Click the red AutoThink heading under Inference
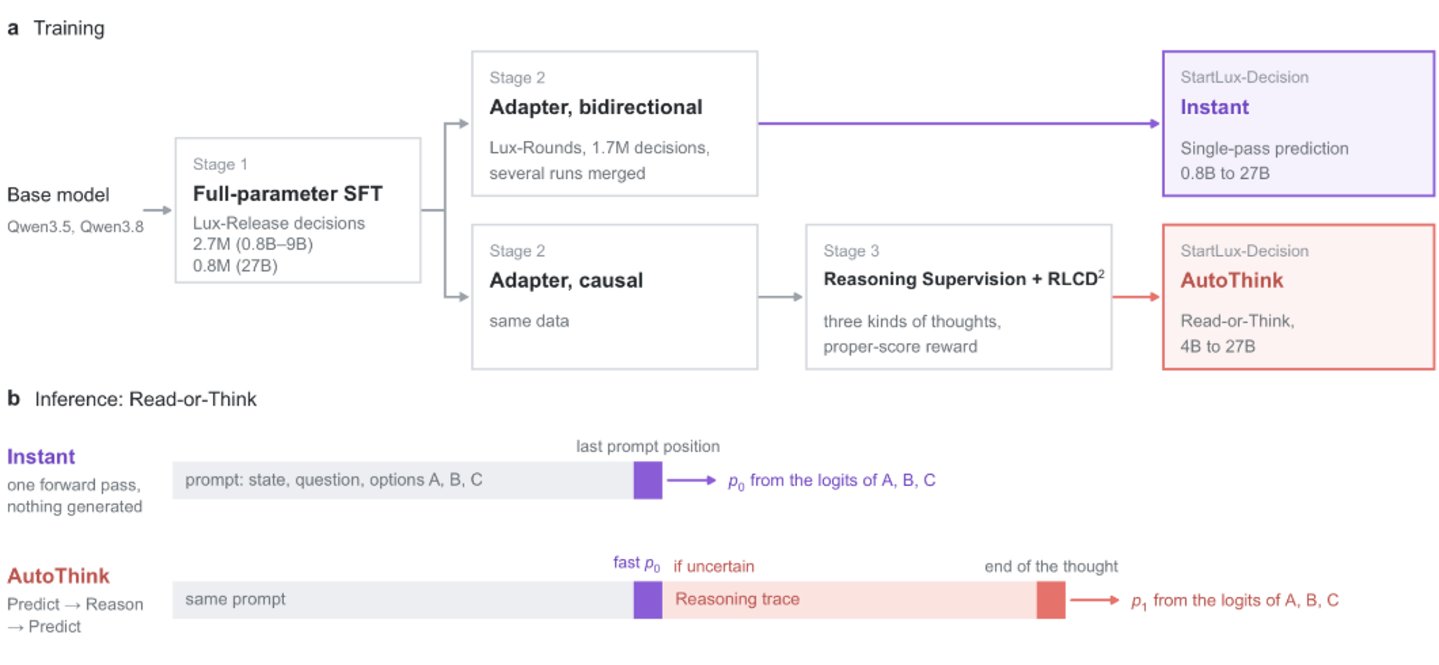The width and height of the screenshot is (1439, 665). [x=58, y=577]
